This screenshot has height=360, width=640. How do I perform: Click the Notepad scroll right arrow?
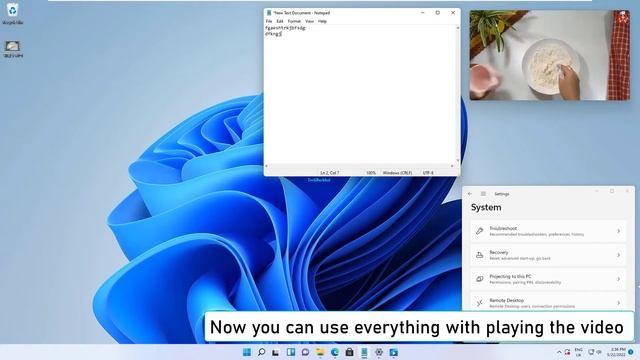(452, 166)
